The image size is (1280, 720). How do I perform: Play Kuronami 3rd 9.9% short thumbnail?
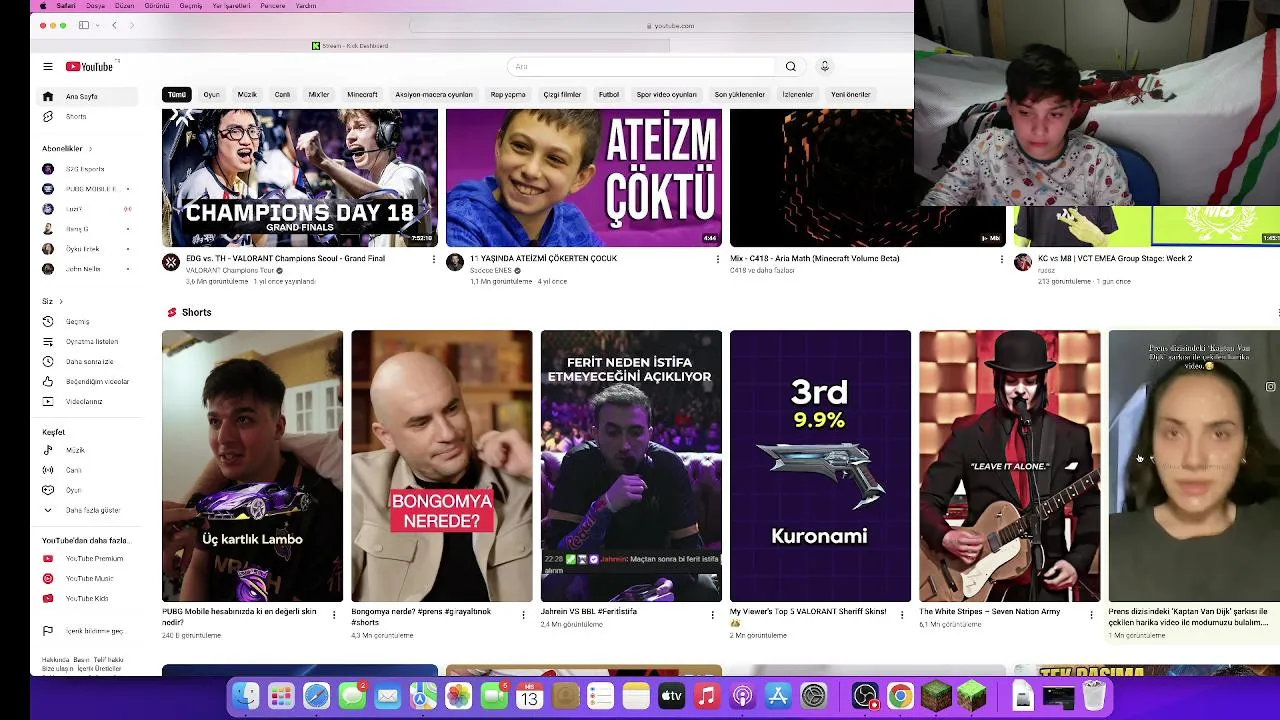820,466
